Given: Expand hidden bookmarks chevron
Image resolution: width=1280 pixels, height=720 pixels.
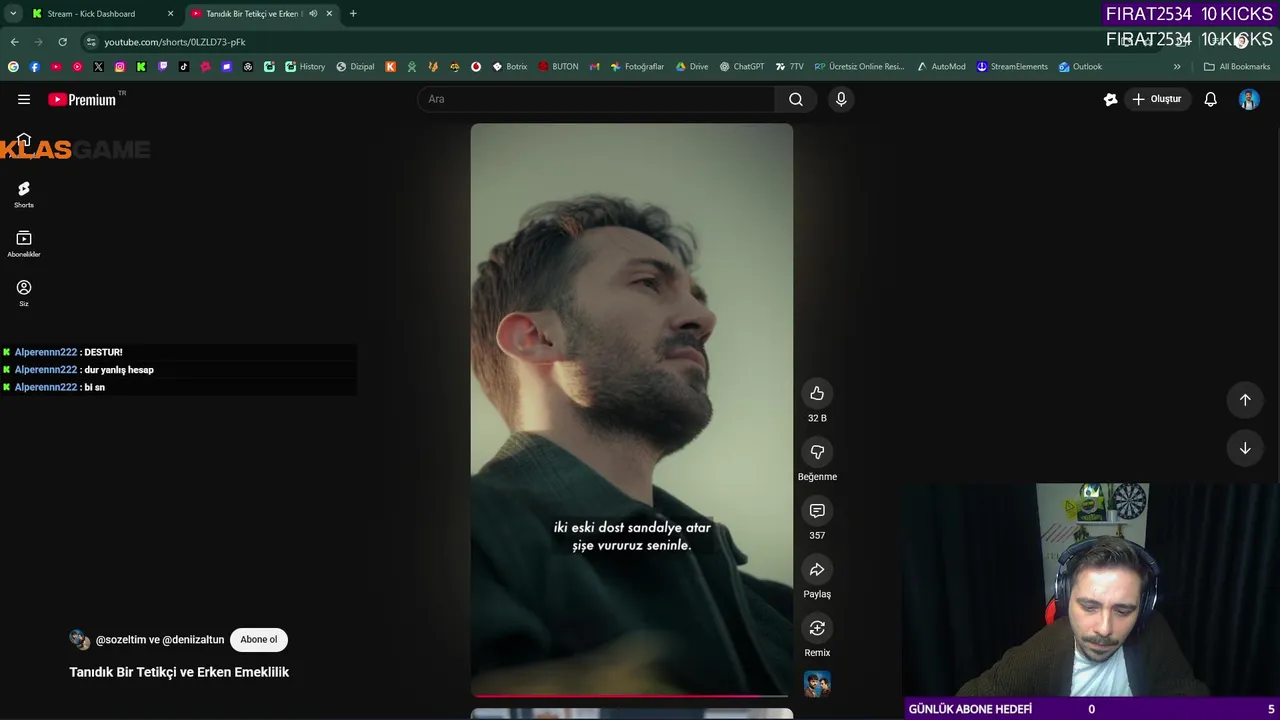Looking at the screenshot, I should point(1177,67).
